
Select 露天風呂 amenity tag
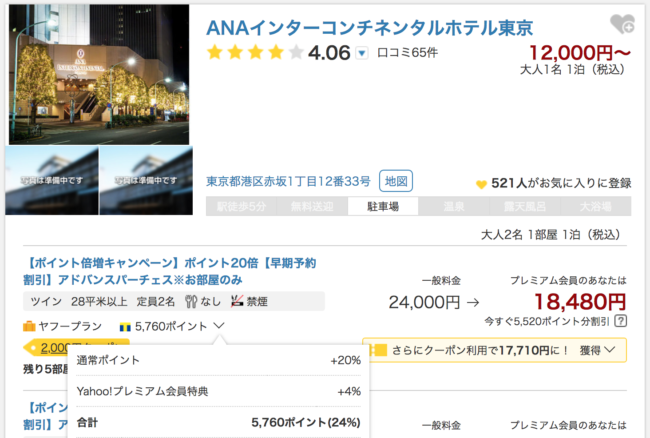(525, 206)
